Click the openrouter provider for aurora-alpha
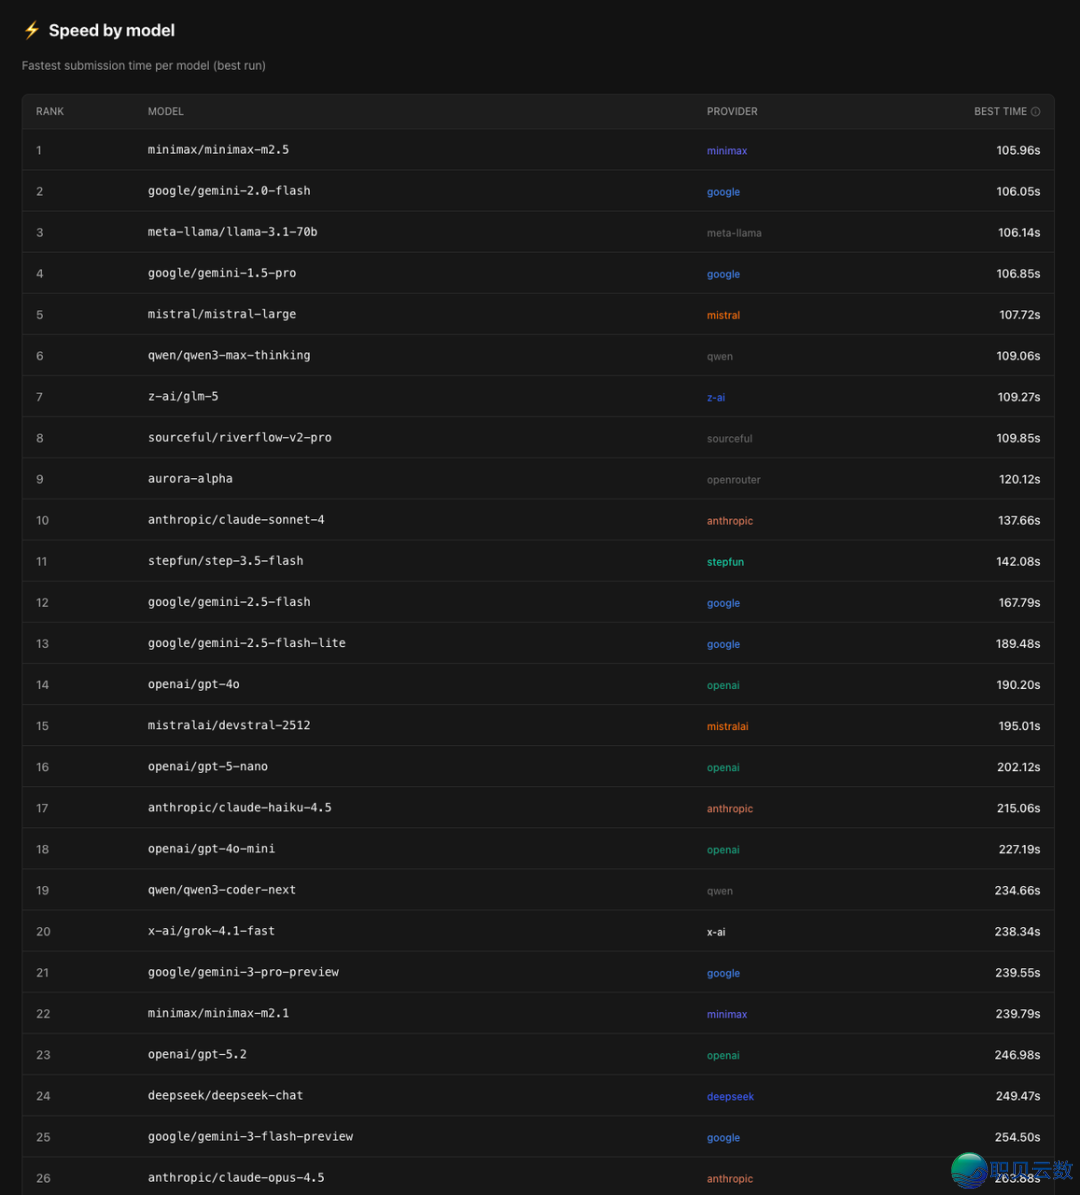 click(733, 480)
